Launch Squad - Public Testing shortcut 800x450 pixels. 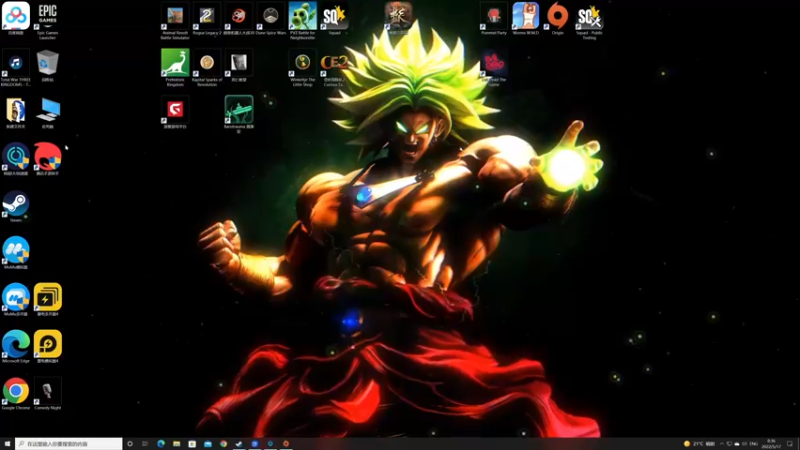pos(589,20)
